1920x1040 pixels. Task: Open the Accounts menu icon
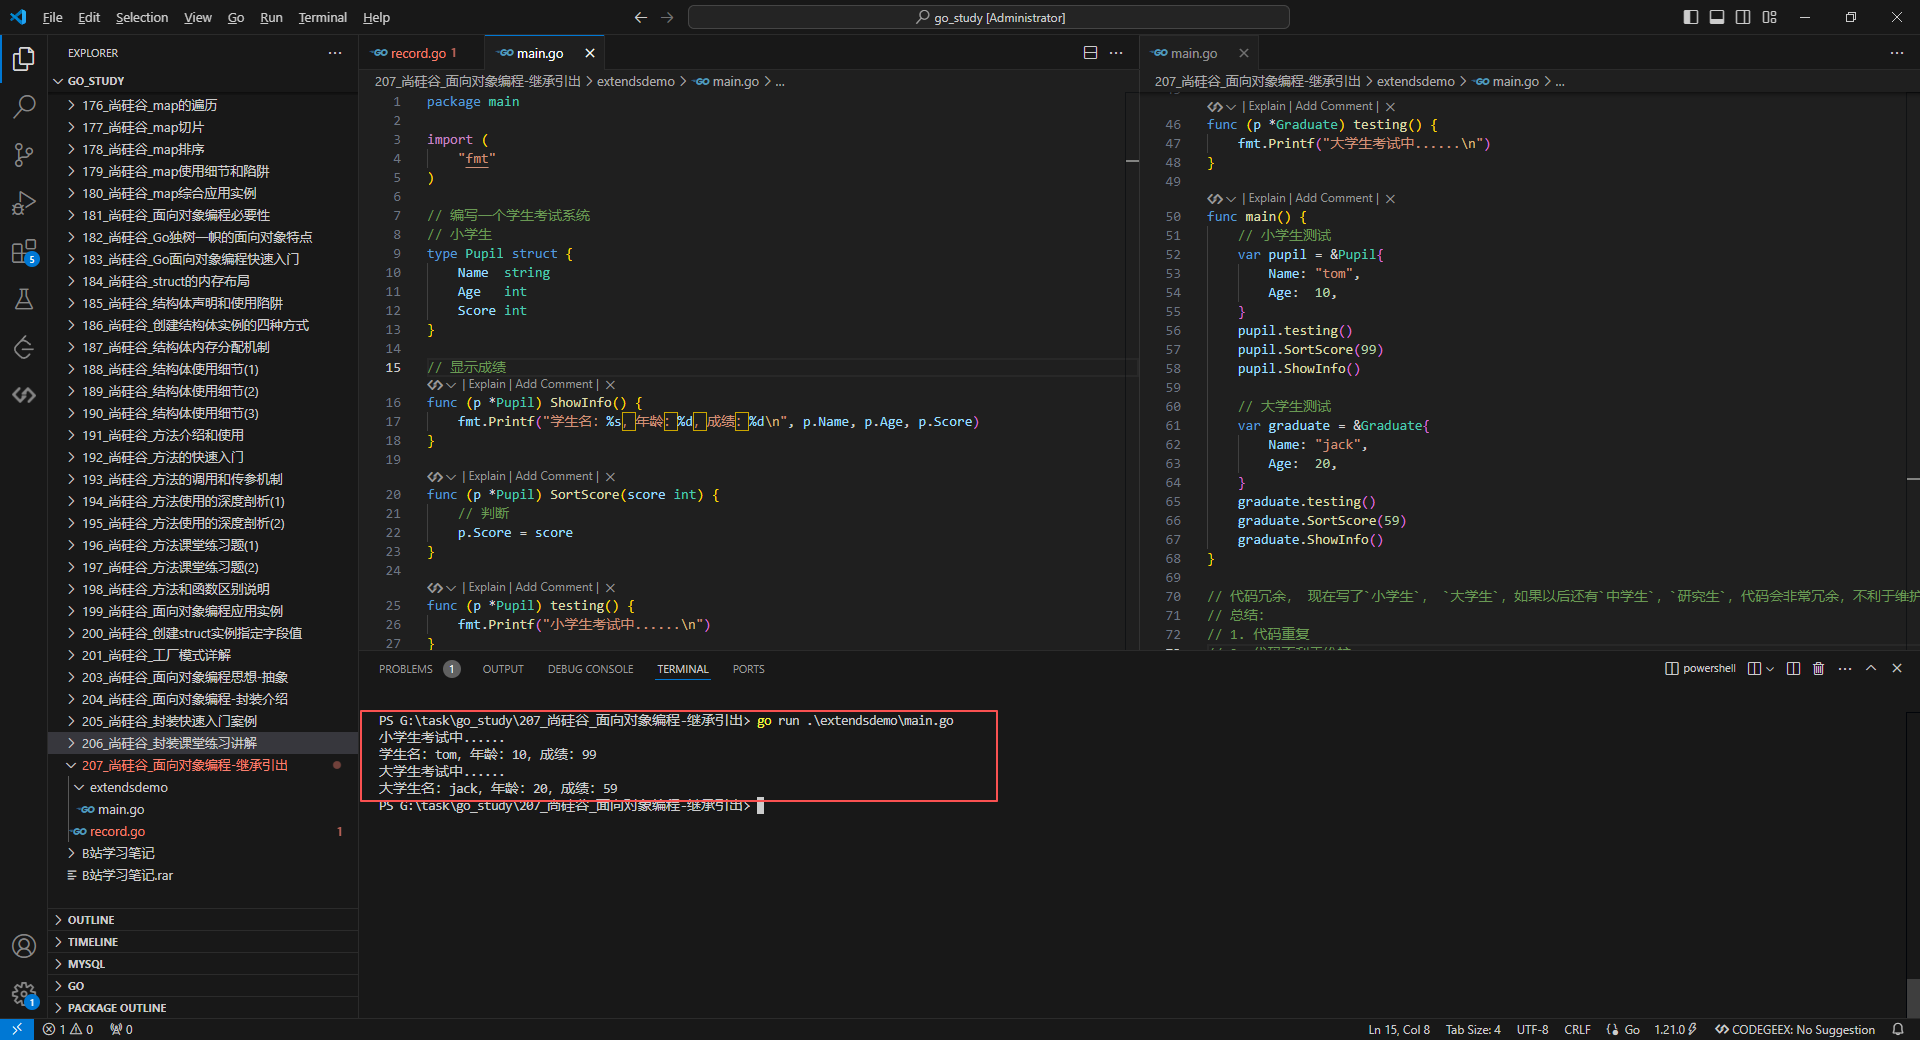pos(24,946)
